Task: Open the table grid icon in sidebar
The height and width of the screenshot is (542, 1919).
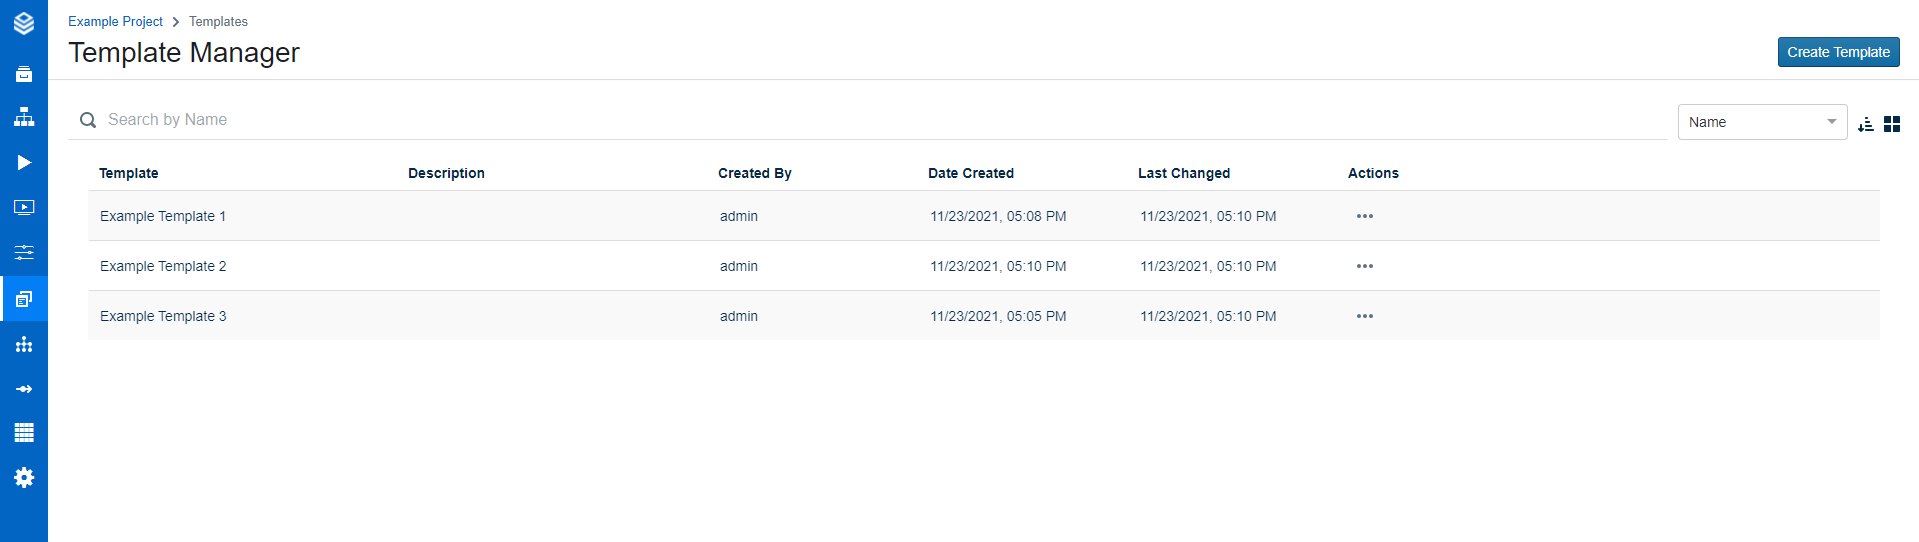Action: (x=24, y=433)
